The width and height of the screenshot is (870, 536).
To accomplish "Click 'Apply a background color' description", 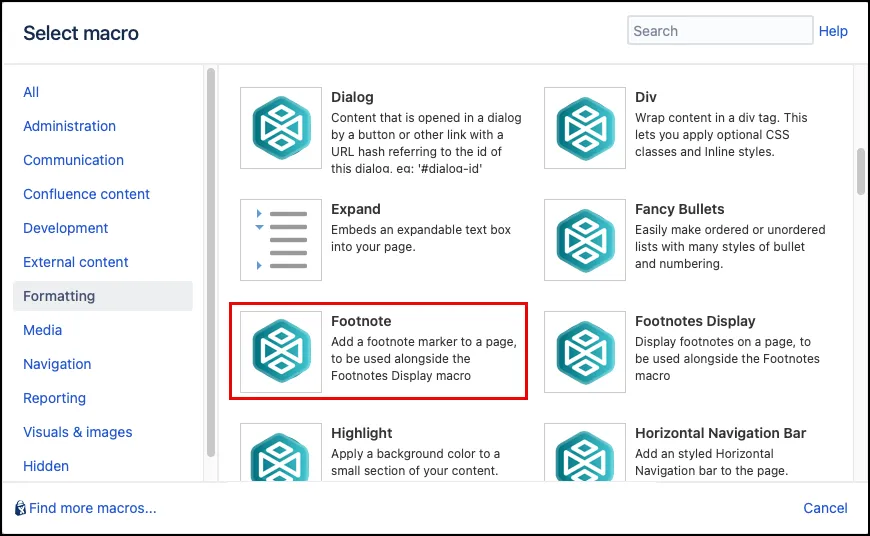I will point(415,462).
